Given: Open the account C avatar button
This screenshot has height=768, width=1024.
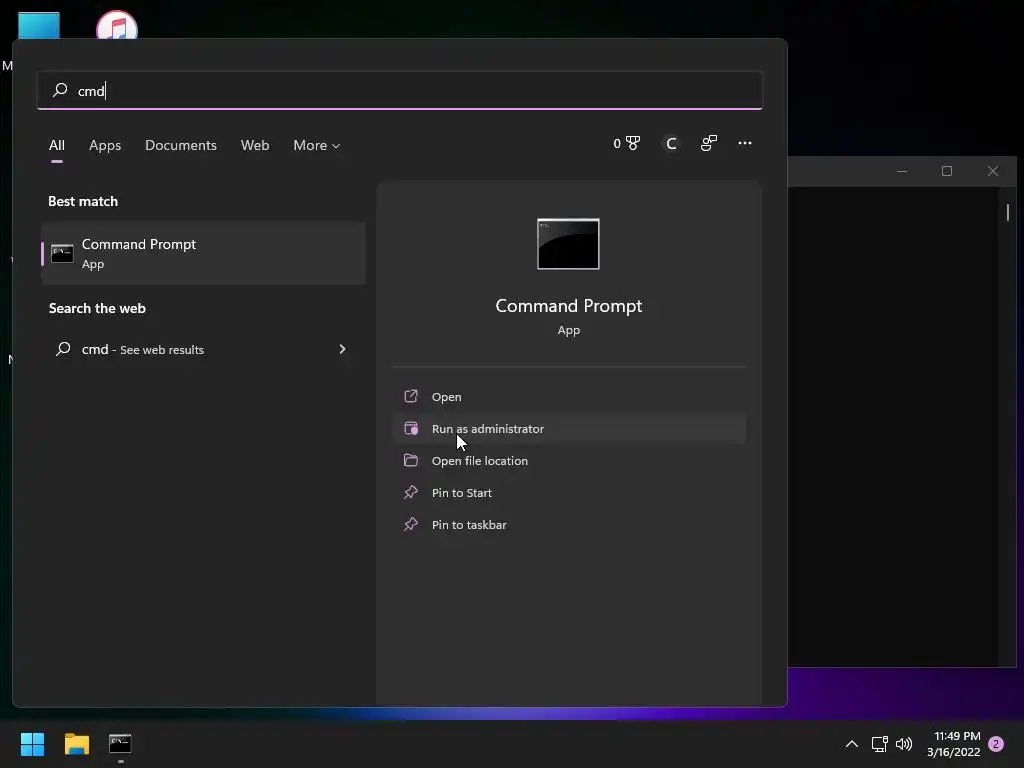Looking at the screenshot, I should [671, 143].
